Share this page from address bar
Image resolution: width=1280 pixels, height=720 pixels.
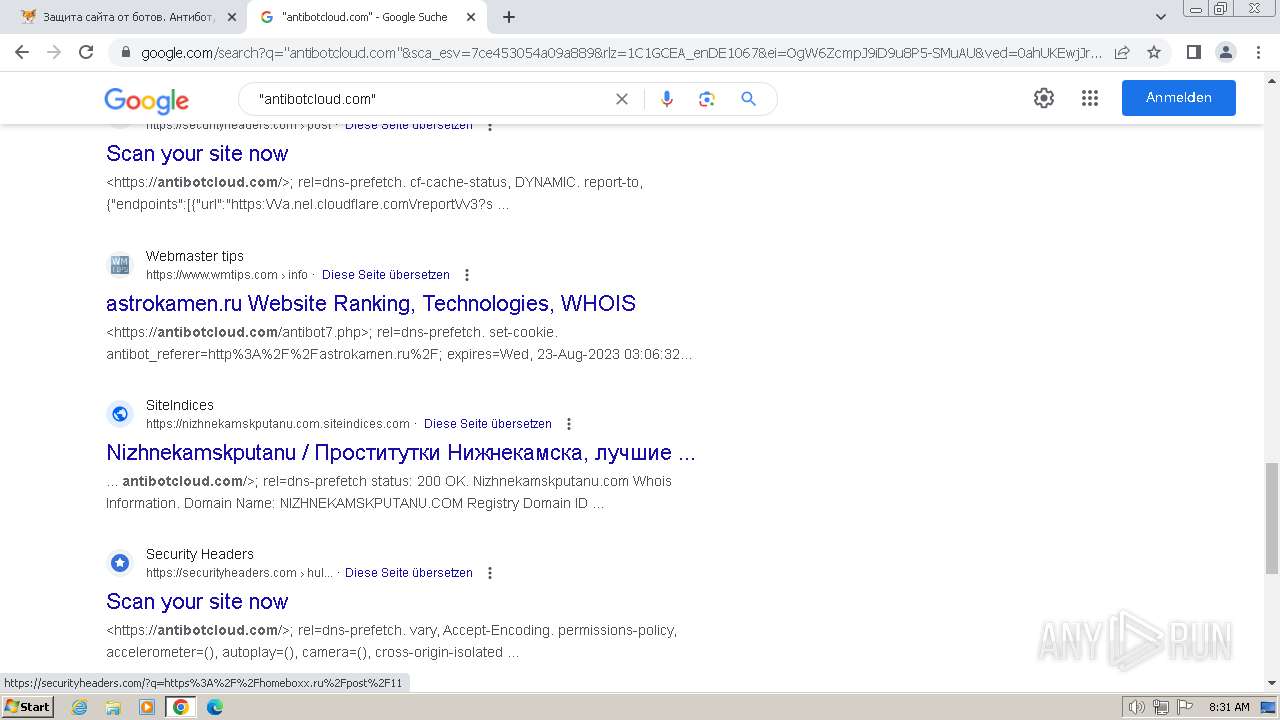tap(1122, 52)
